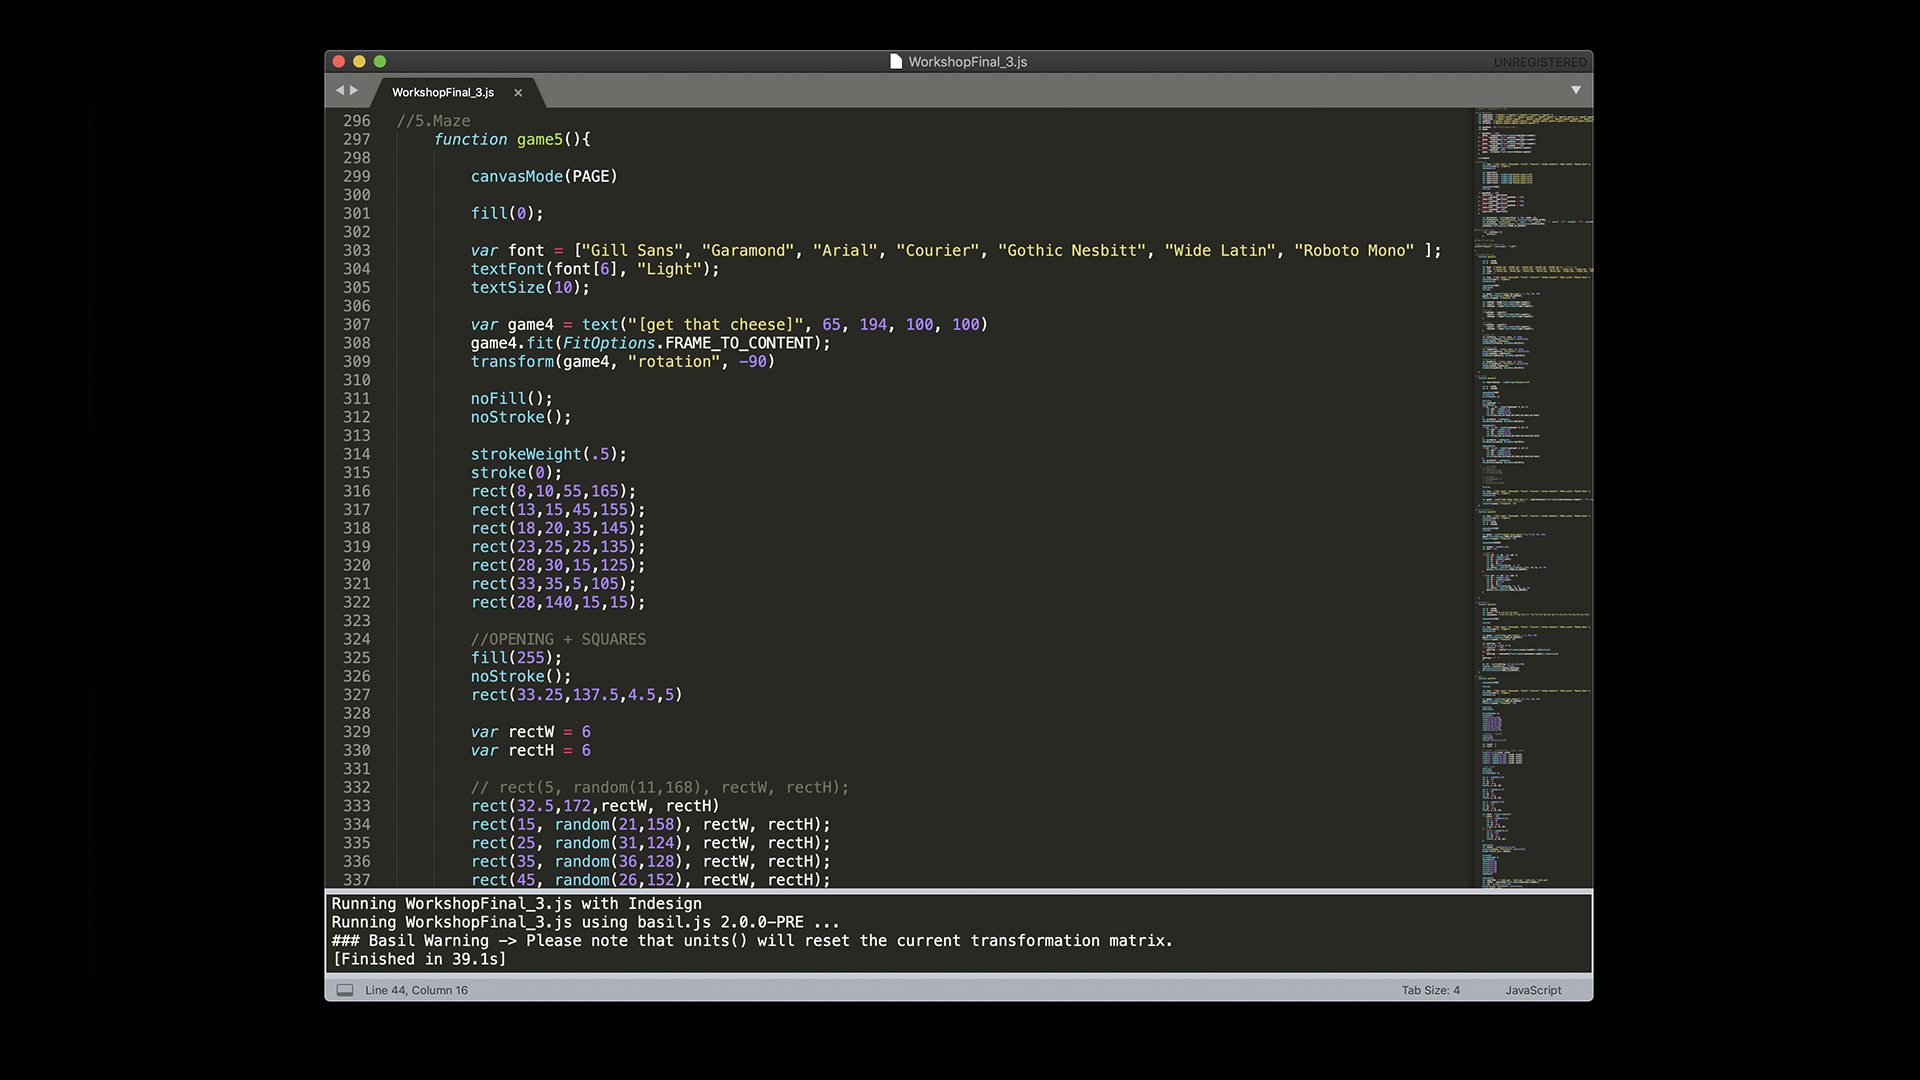1920x1080 pixels.
Task: Click the previous tab left arrow
Action: 340,91
